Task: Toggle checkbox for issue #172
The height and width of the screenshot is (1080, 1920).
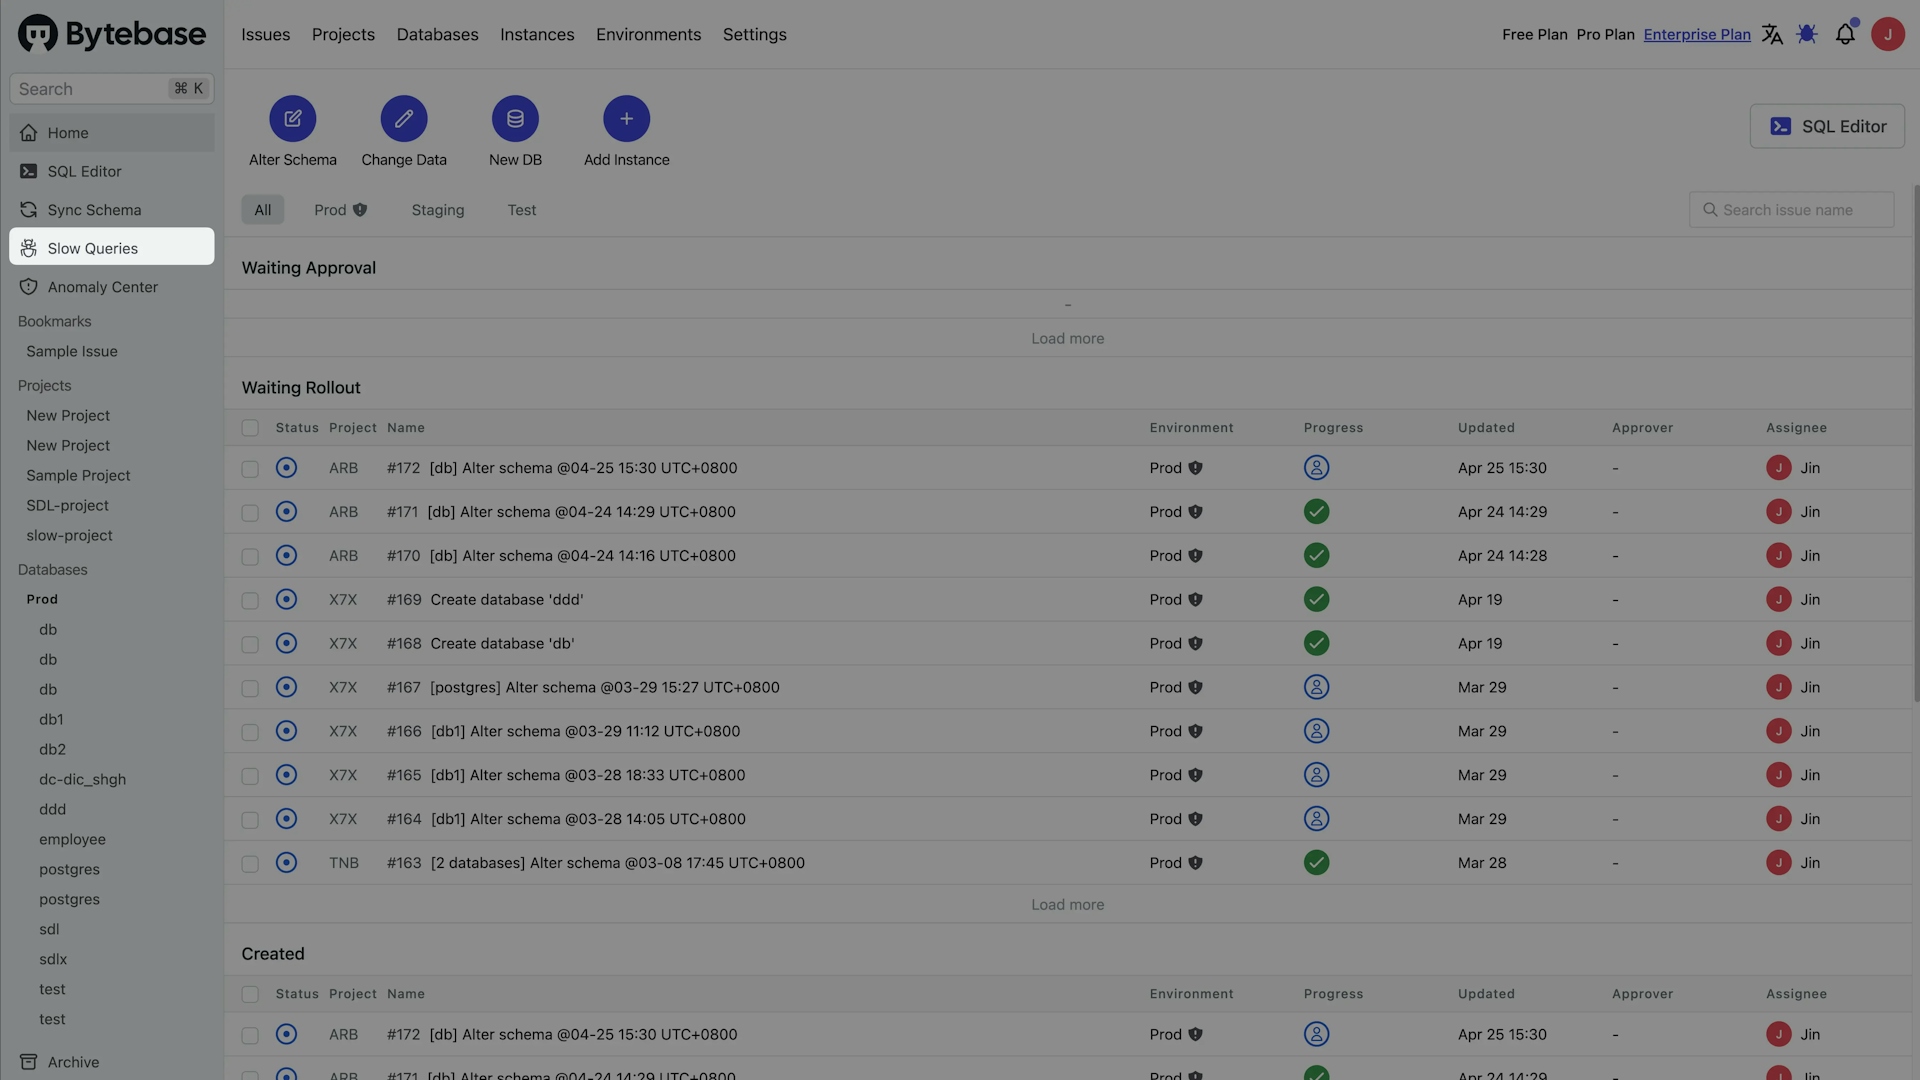Action: [x=248, y=467]
